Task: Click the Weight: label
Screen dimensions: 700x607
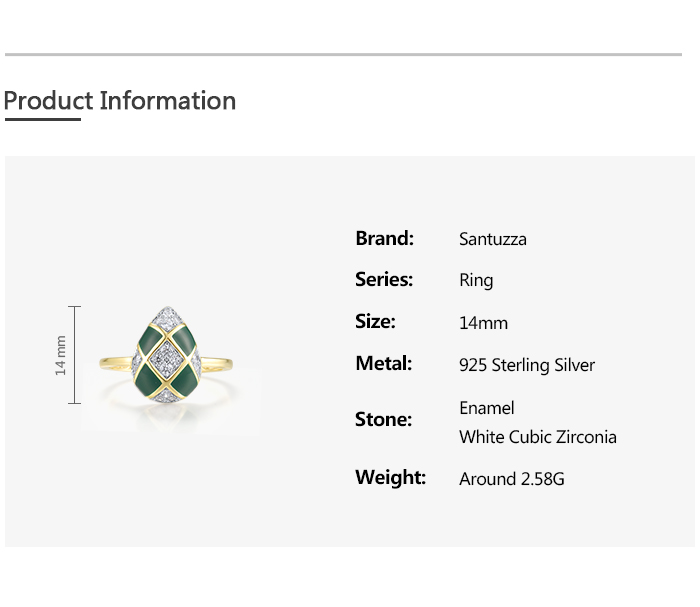Action: [390, 478]
